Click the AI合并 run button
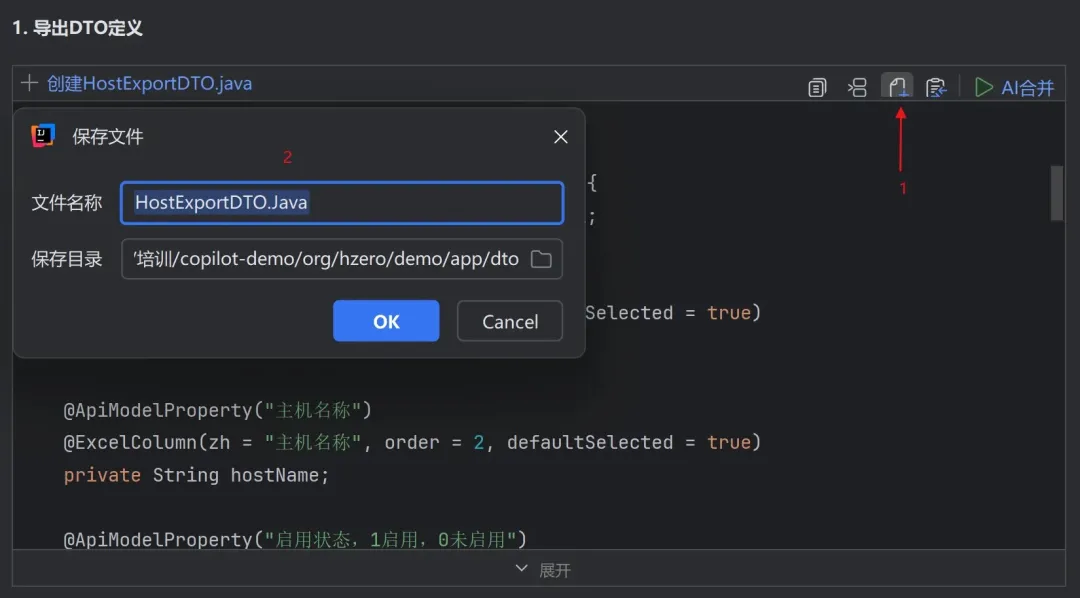This screenshot has width=1080, height=598. [x=1015, y=87]
